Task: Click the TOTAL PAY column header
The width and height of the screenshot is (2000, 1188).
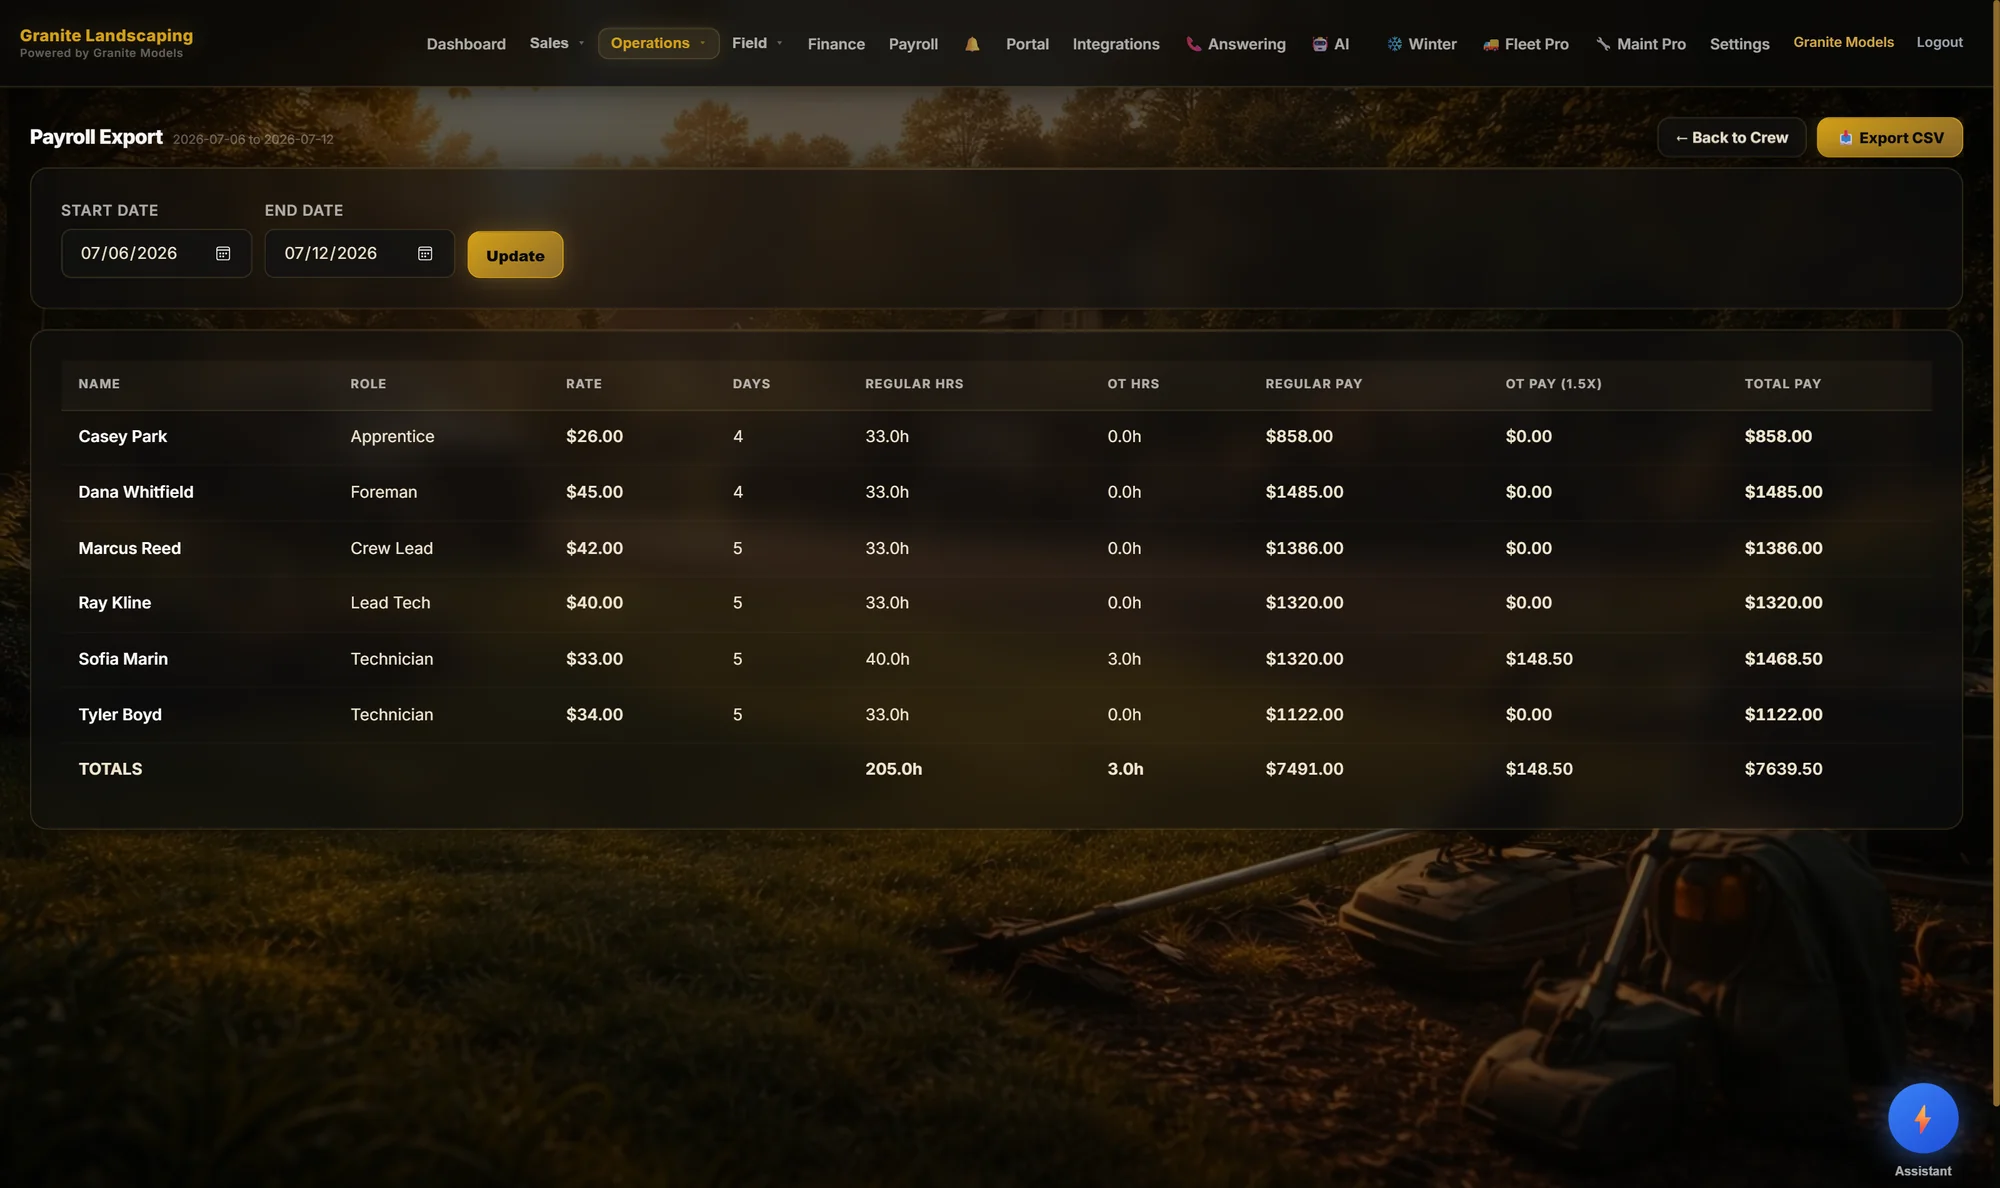Action: point(1782,384)
